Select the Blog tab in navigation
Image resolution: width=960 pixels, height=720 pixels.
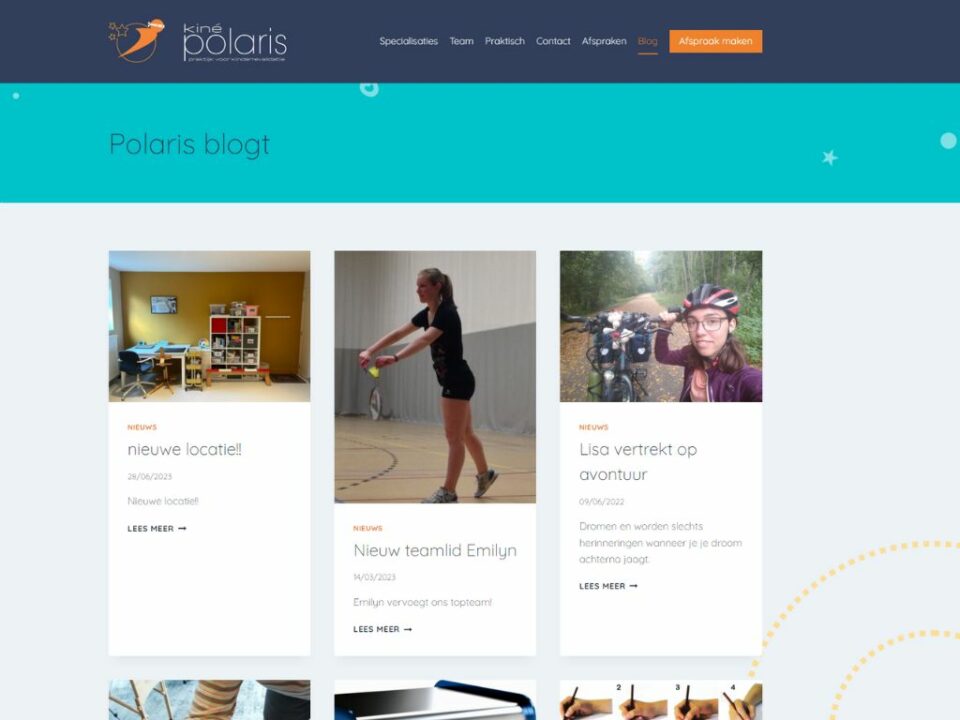tap(647, 41)
